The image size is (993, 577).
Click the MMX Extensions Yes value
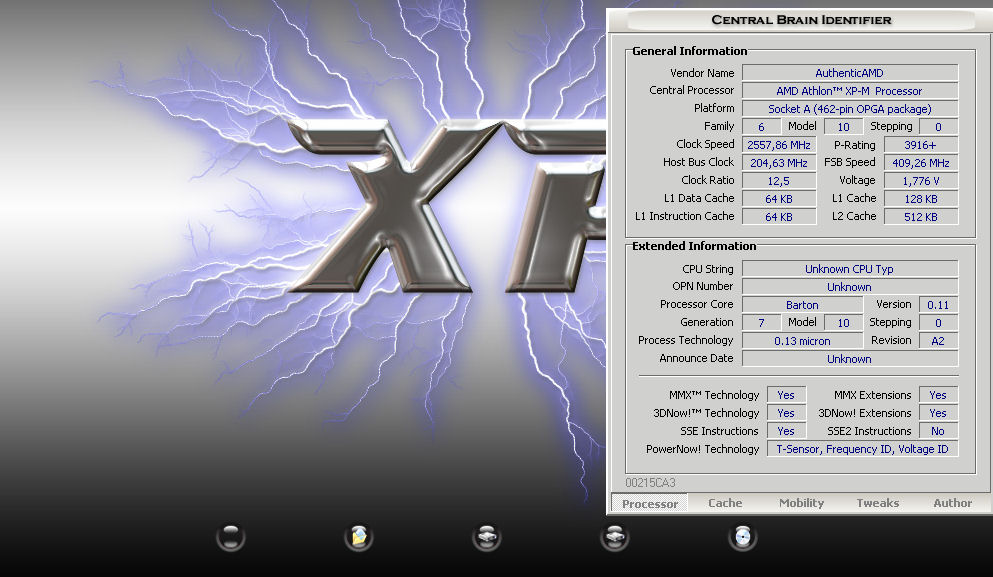pyautogui.click(x=938, y=395)
